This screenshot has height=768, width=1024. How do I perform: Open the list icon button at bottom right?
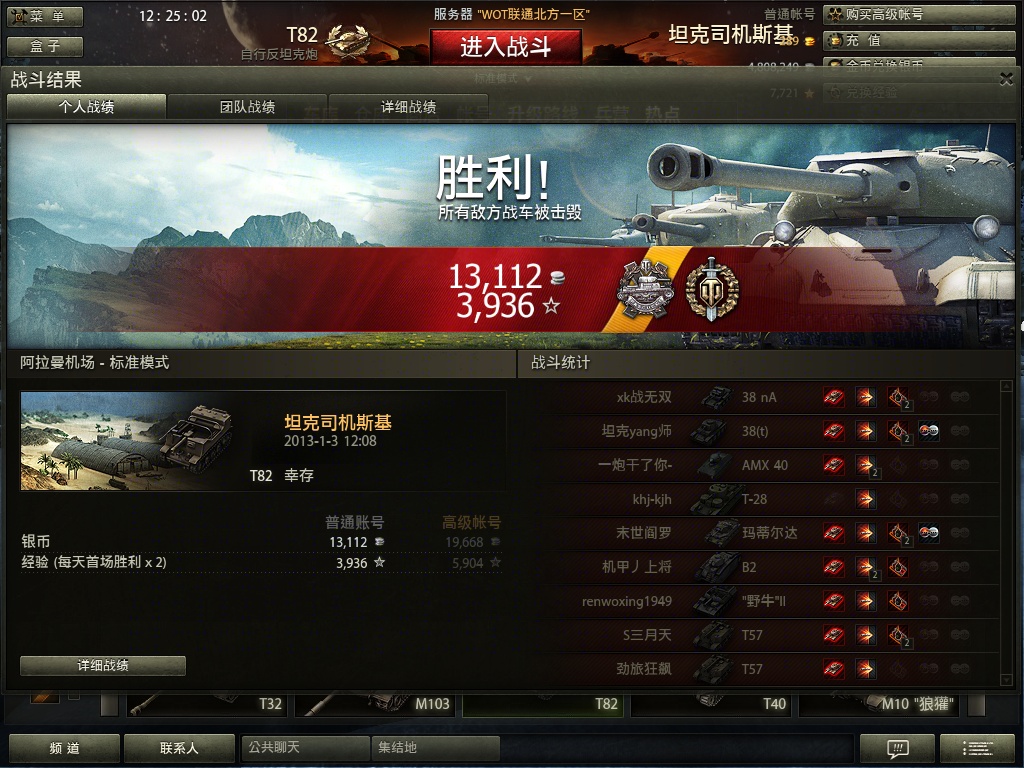click(x=977, y=748)
